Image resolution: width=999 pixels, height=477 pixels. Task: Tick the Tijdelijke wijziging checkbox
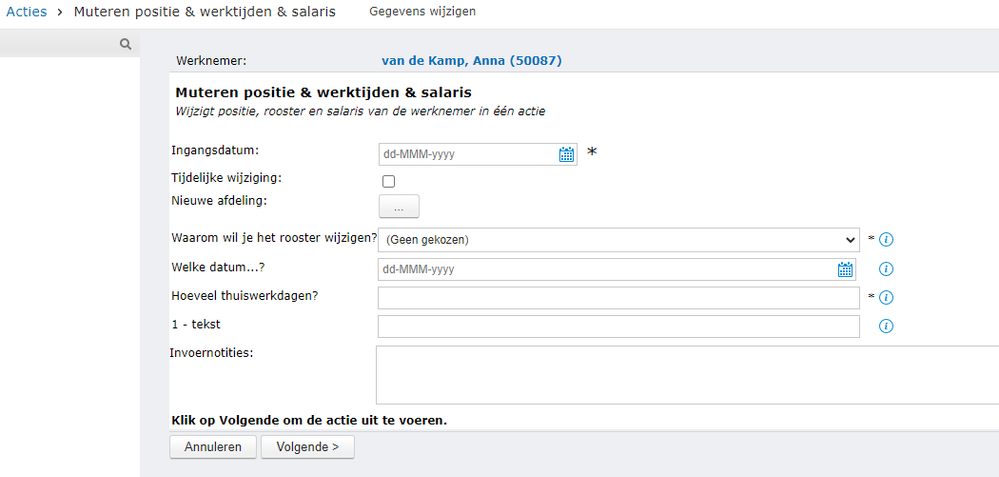point(389,181)
